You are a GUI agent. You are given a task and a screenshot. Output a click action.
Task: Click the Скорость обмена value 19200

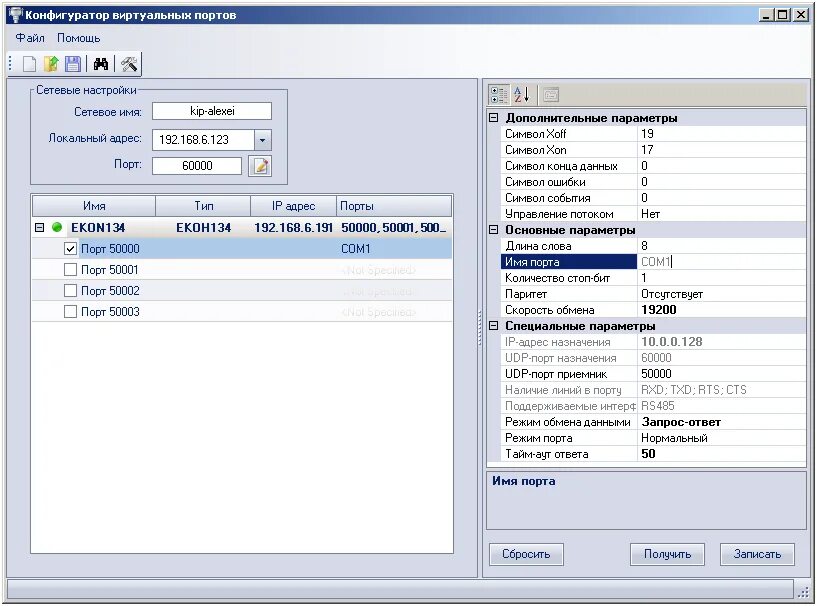(x=722, y=310)
